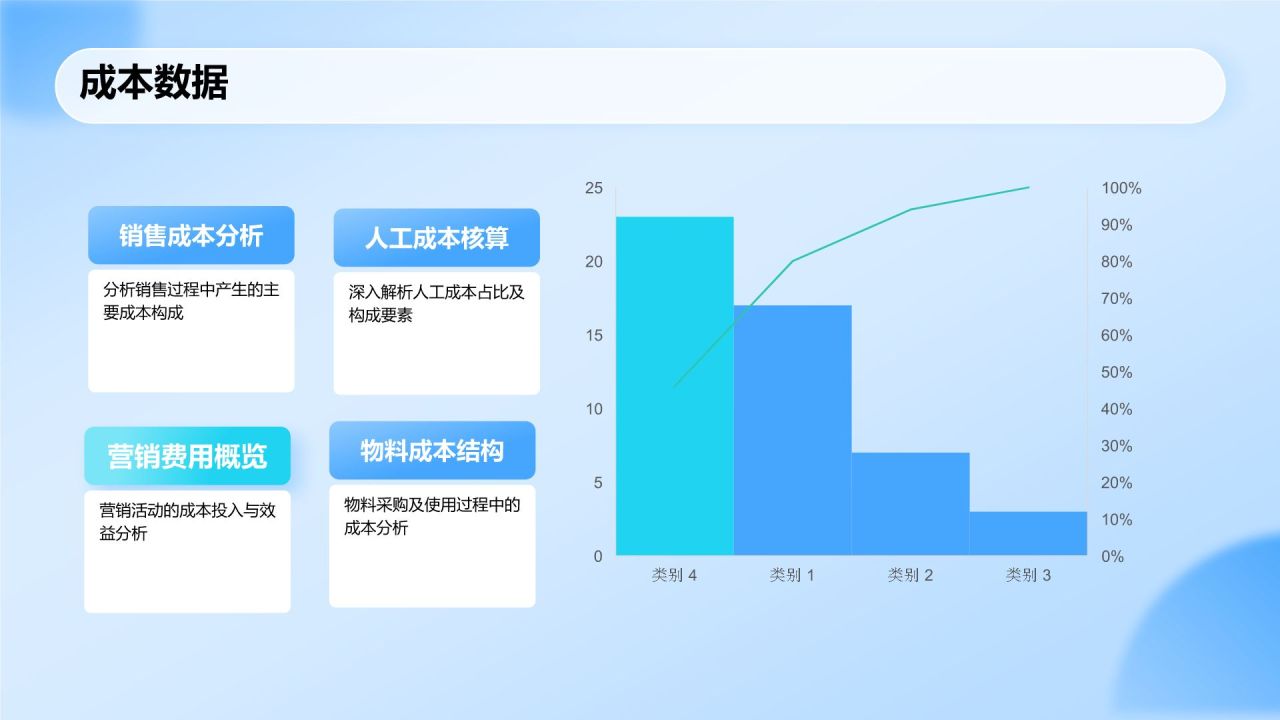Select the 成本数据 title text
1280x720 pixels.
(x=154, y=84)
